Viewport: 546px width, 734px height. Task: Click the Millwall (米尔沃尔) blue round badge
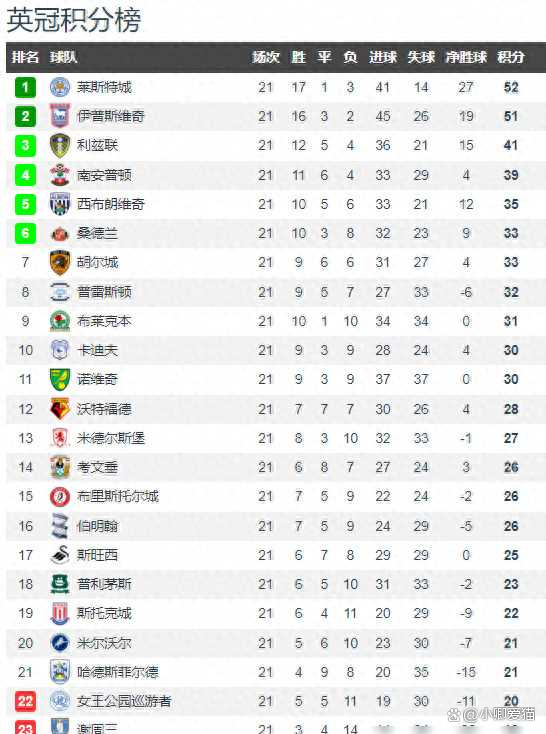pos(60,643)
